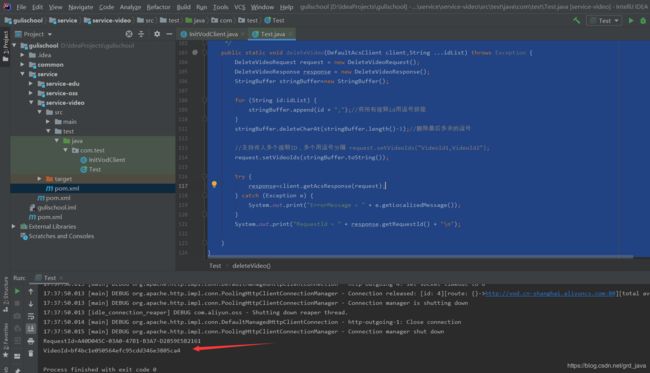
Task: Open the Refactor menu
Action: 158,7
